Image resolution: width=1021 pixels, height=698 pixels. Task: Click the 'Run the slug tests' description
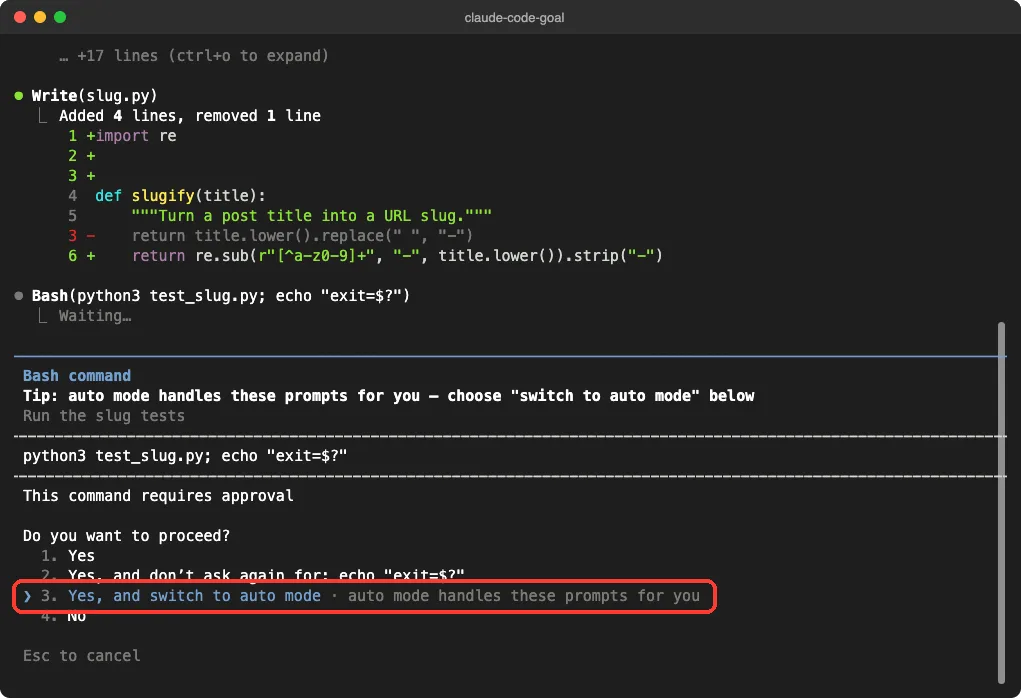click(x=104, y=415)
